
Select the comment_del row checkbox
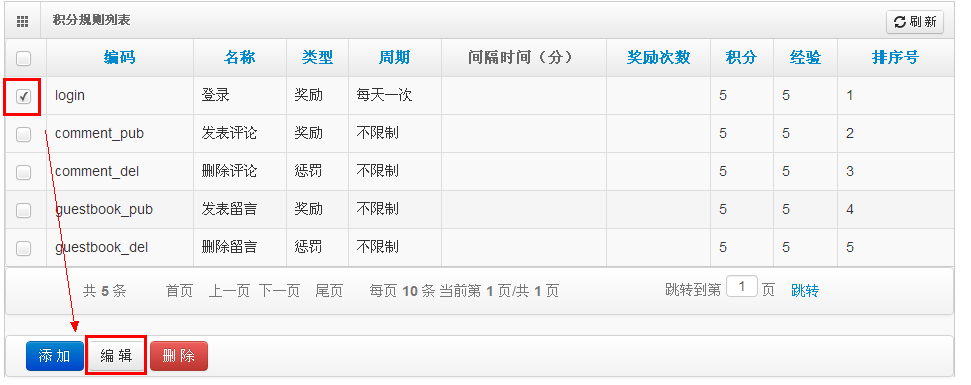click(24, 172)
